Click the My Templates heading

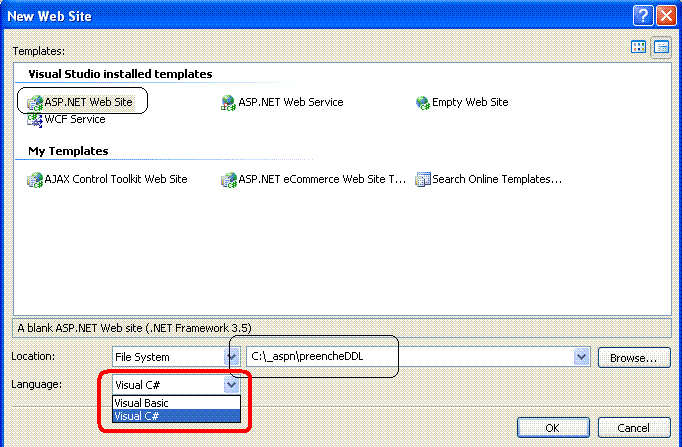(68, 151)
